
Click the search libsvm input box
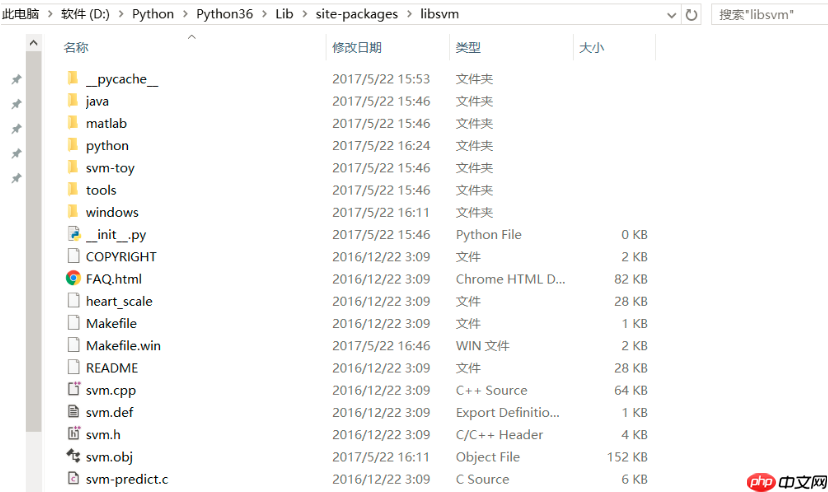pyautogui.click(x=770, y=15)
